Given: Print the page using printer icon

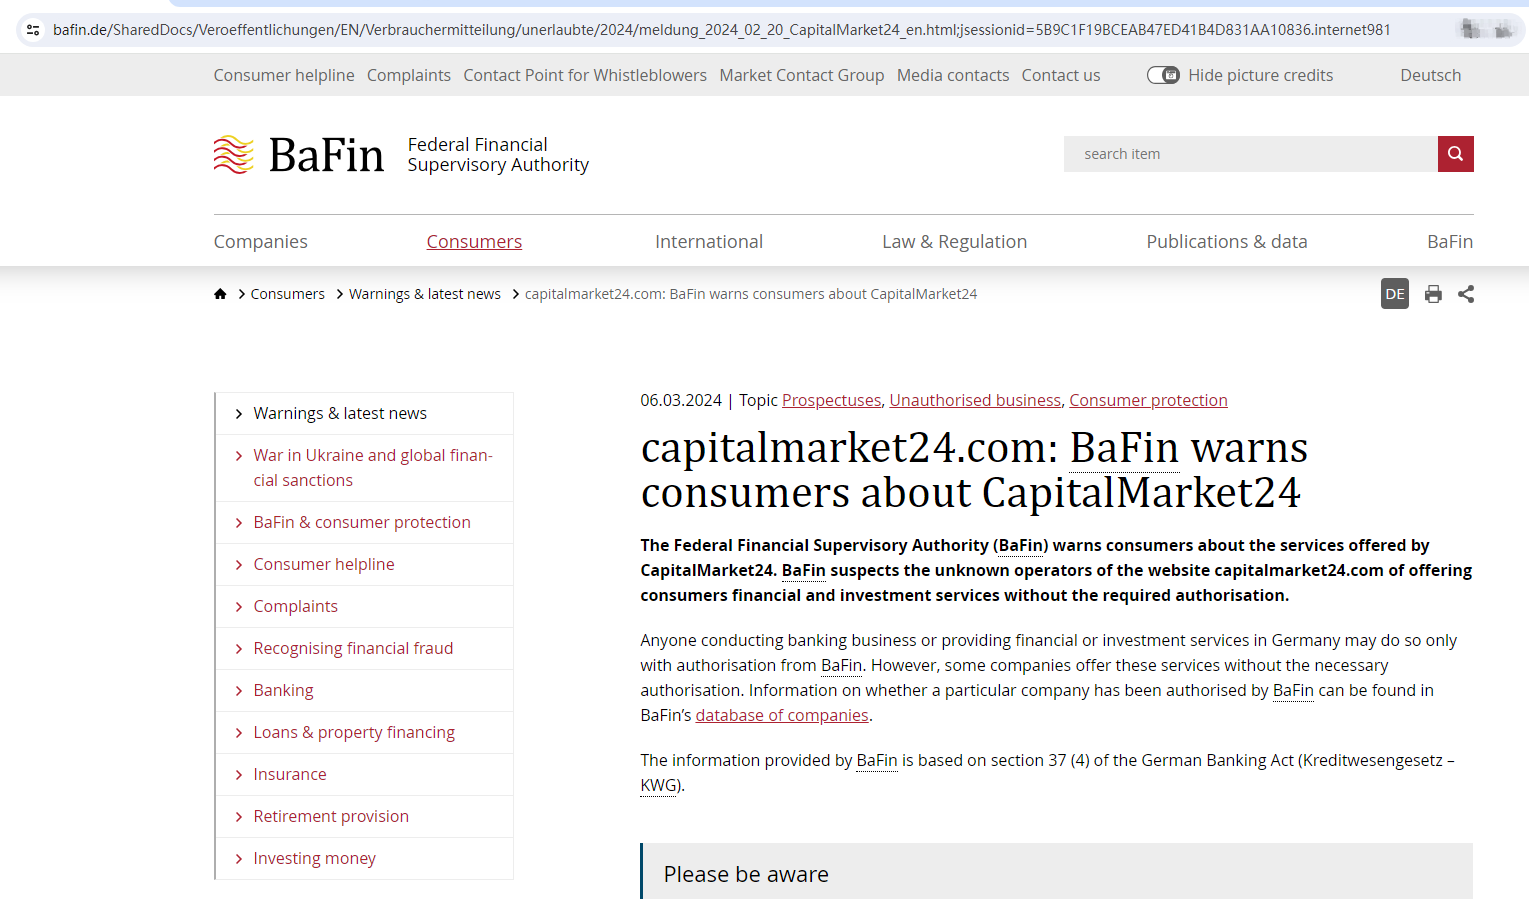Looking at the screenshot, I should coord(1433,294).
